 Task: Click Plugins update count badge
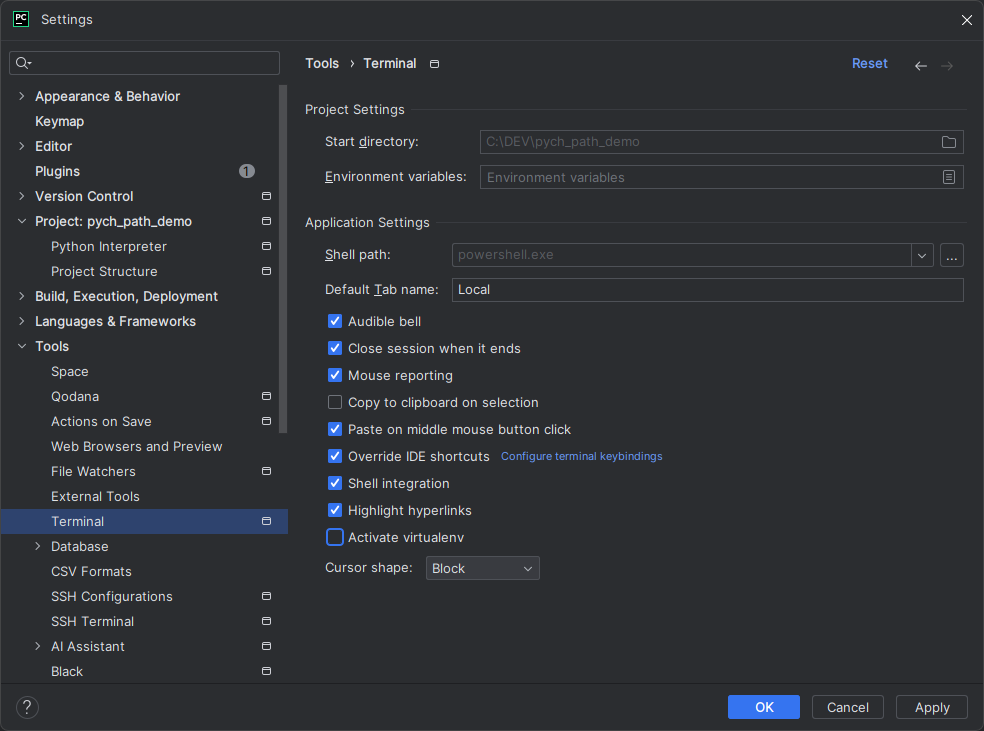point(247,171)
